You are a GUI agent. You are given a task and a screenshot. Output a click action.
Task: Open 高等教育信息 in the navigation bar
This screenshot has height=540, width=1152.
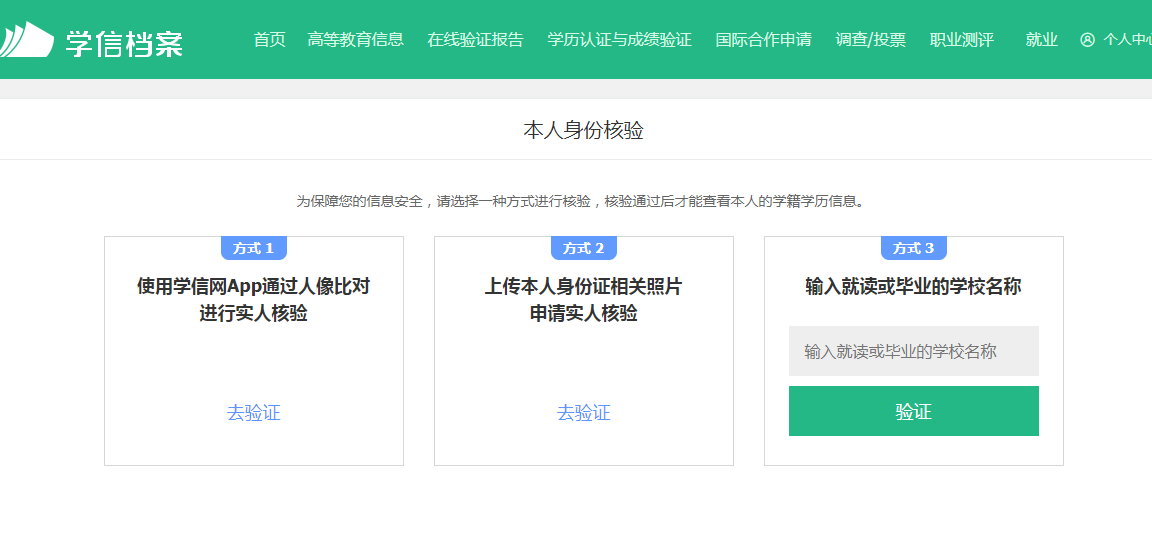[x=356, y=40]
